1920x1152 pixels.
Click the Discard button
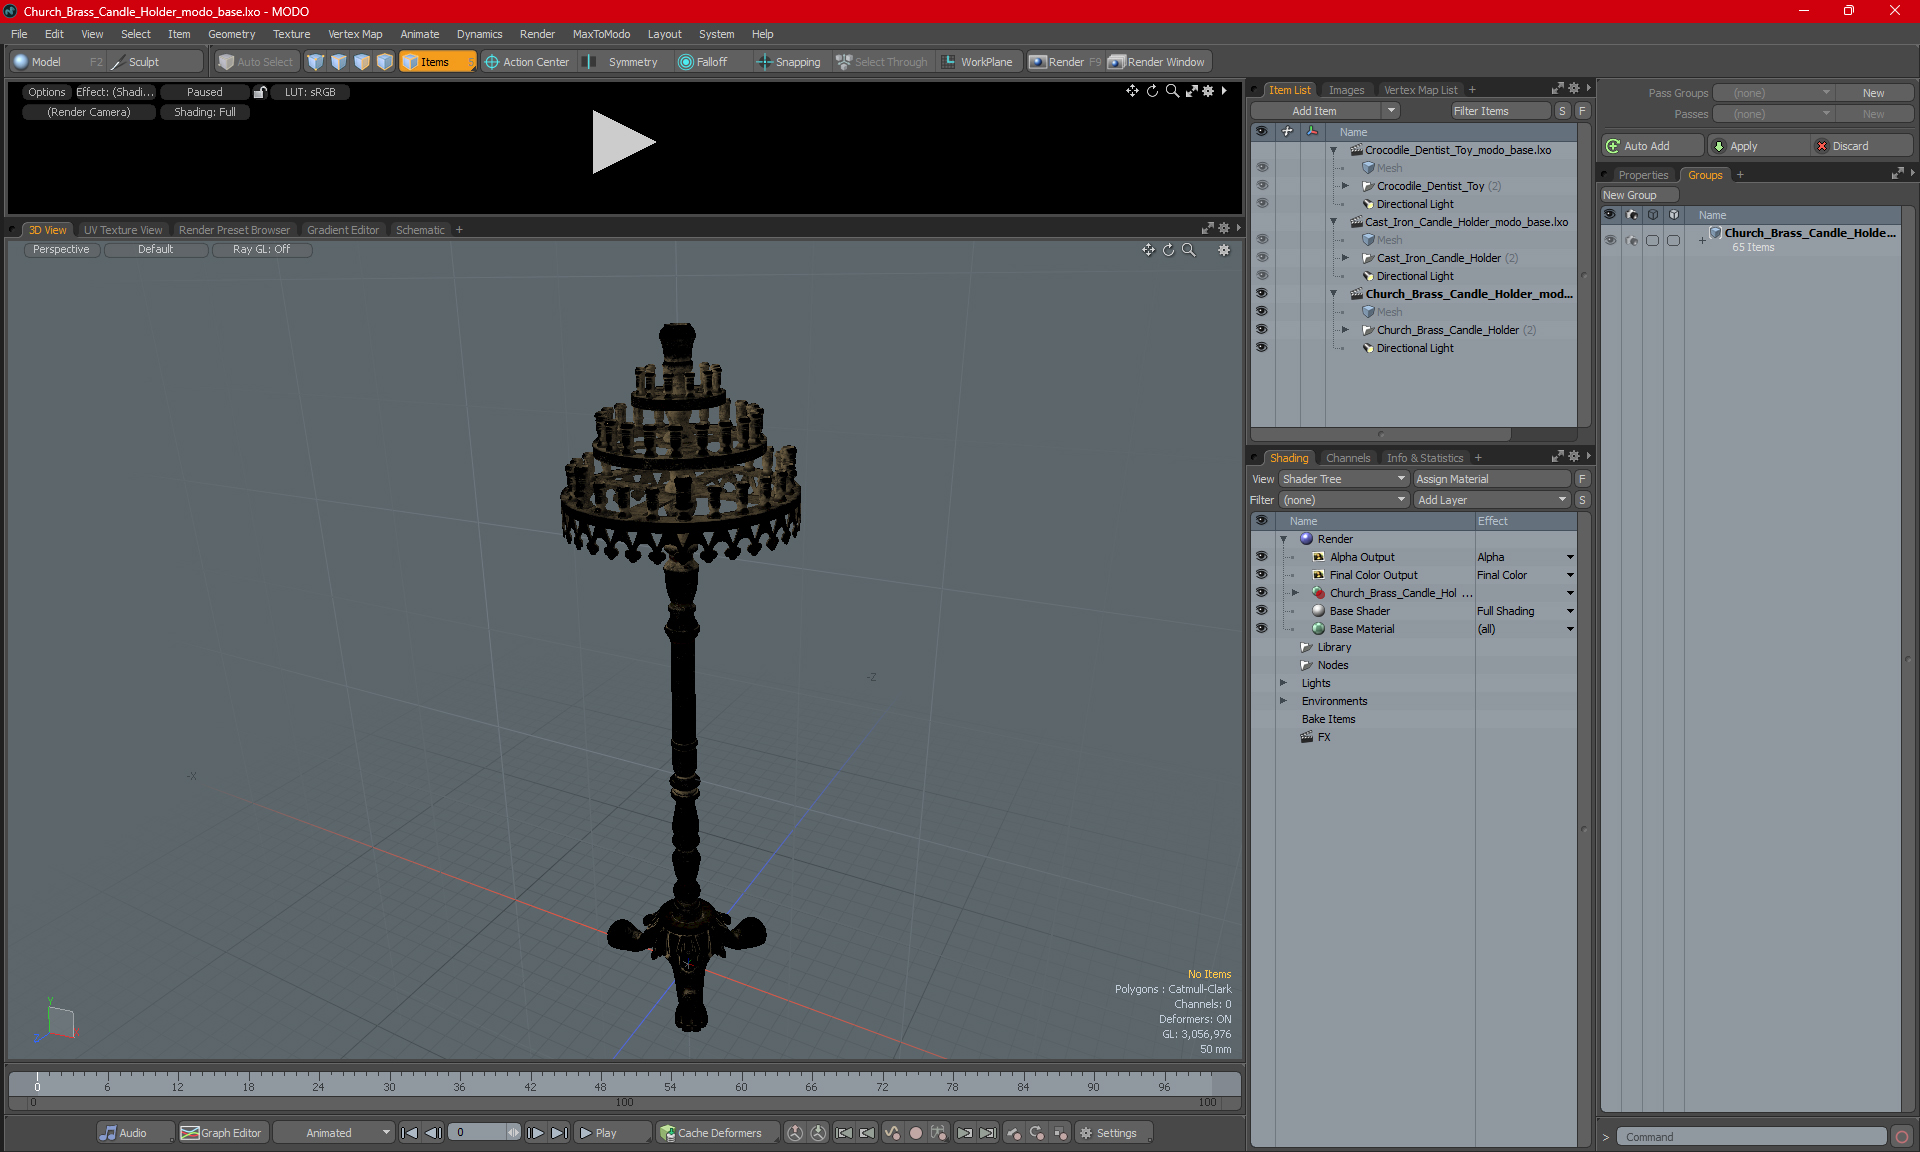click(1862, 146)
